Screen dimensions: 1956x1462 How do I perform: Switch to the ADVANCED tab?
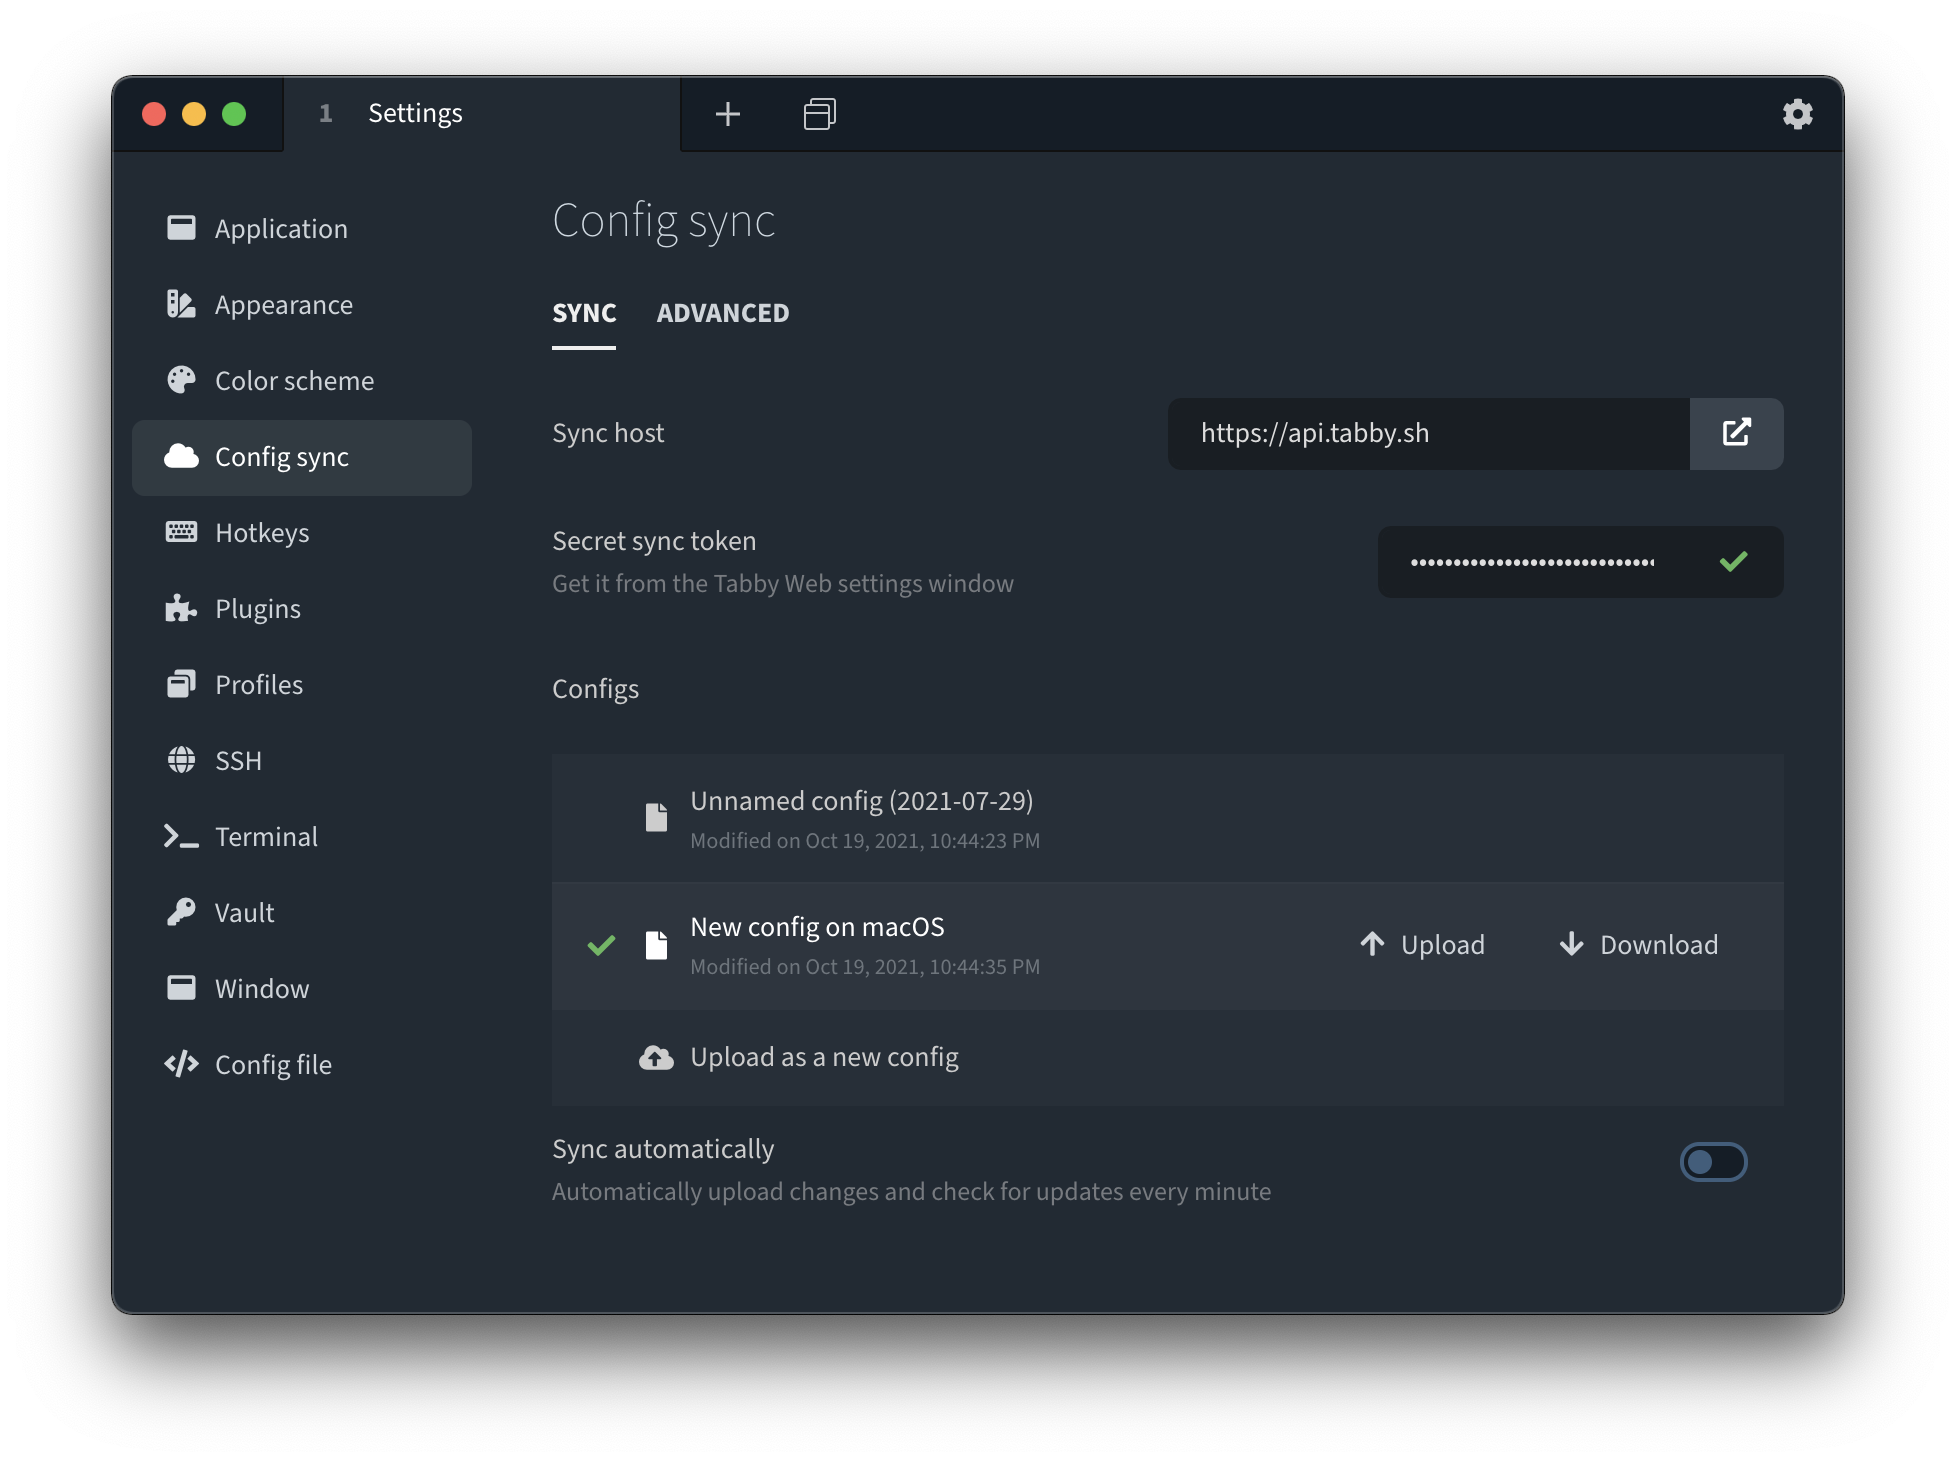coord(722,314)
